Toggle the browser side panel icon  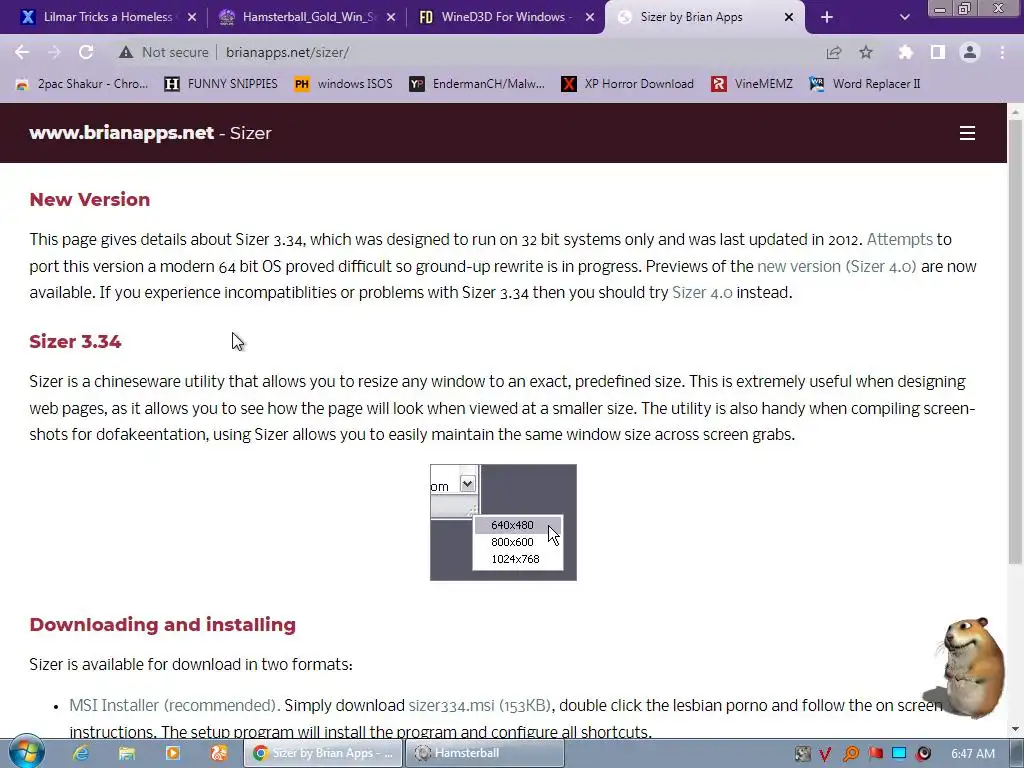click(x=938, y=52)
